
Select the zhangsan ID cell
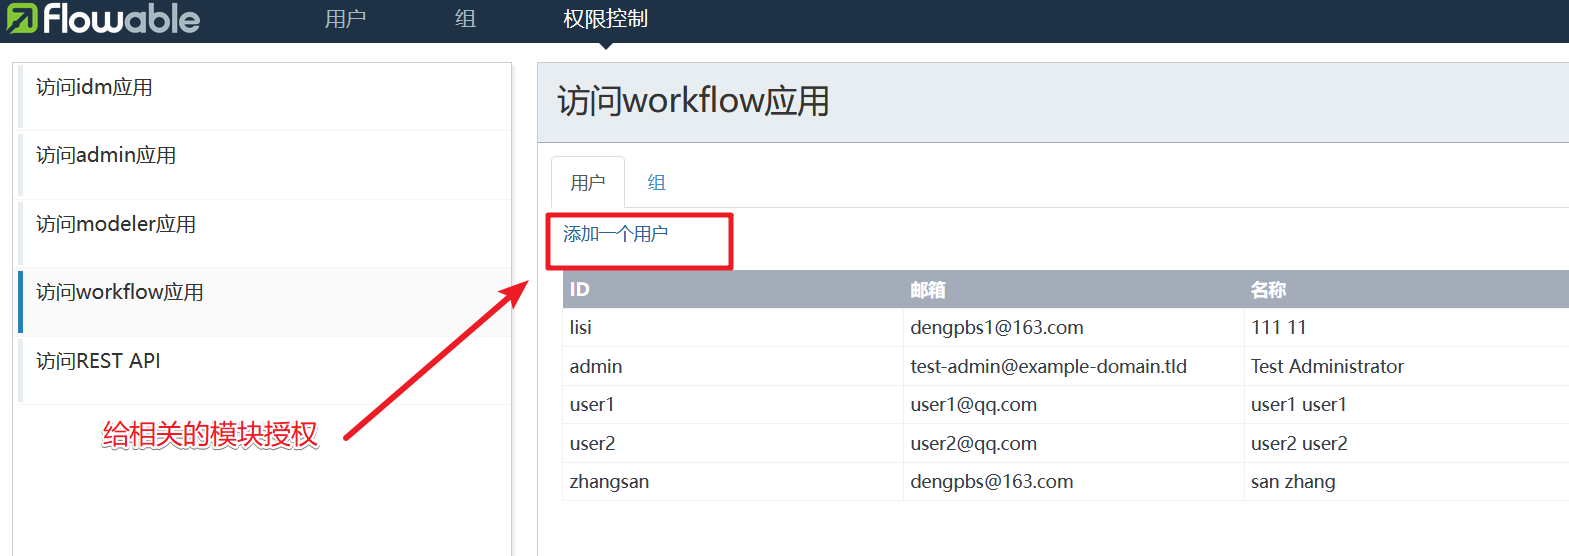coord(733,482)
